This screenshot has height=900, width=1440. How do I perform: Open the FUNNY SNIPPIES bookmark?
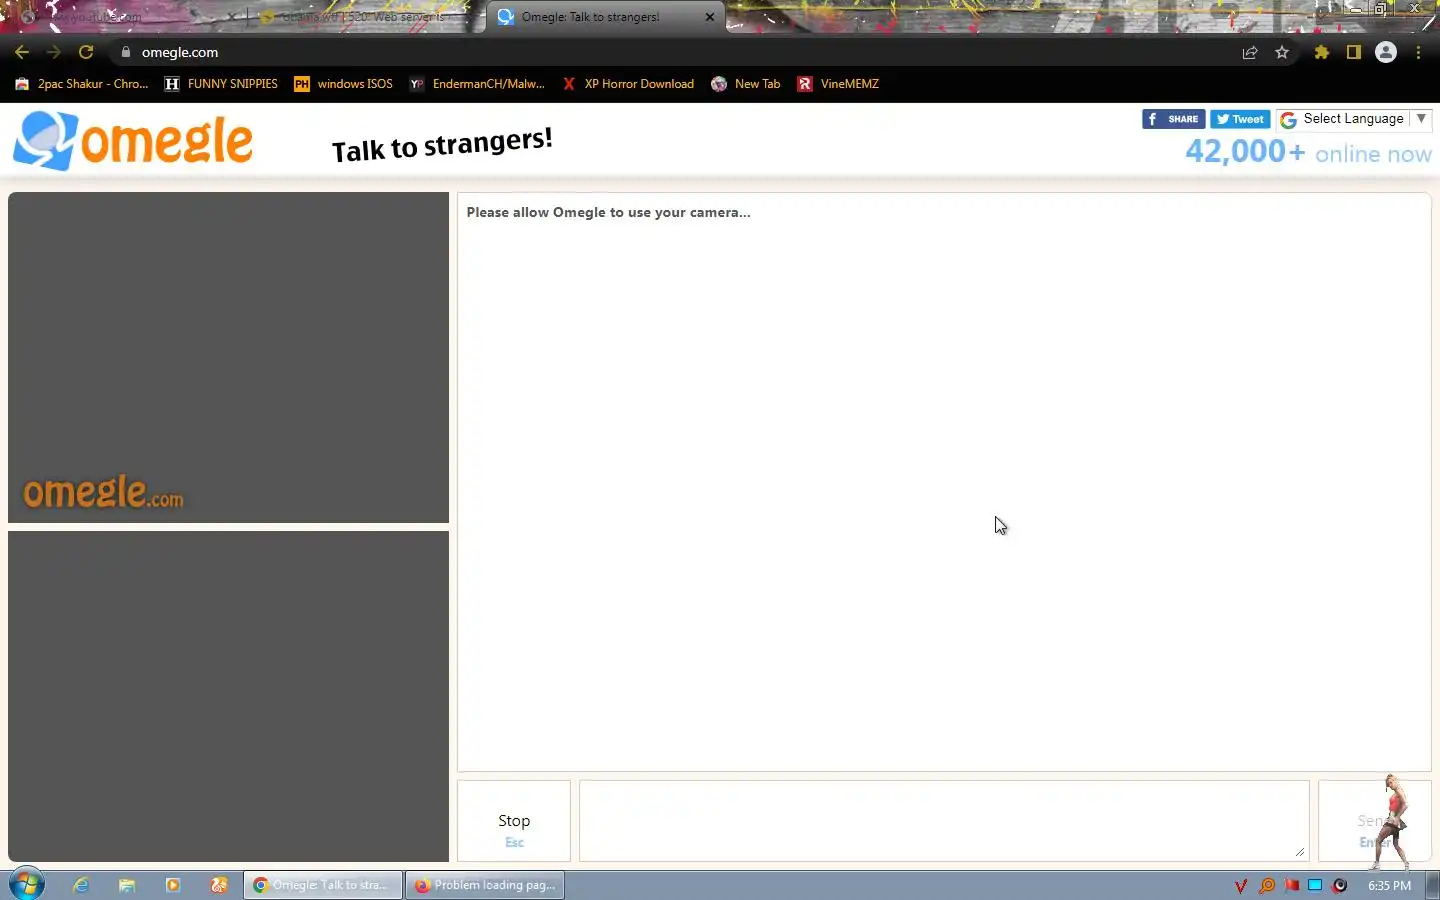click(221, 84)
